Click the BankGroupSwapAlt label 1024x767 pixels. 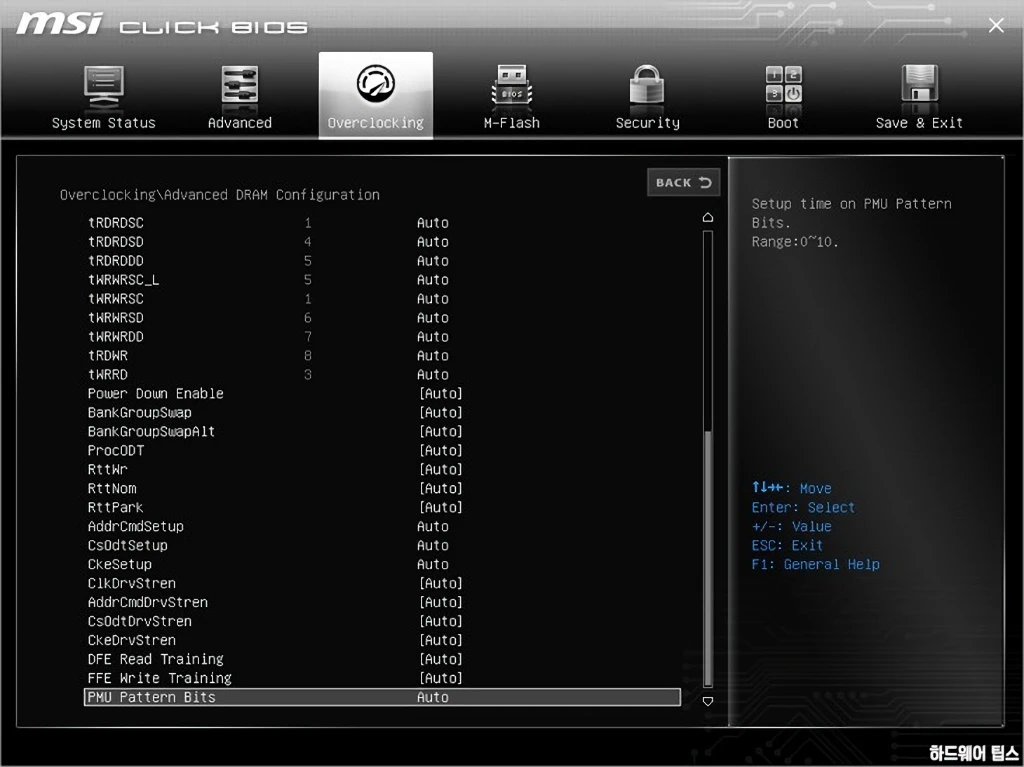coord(151,431)
